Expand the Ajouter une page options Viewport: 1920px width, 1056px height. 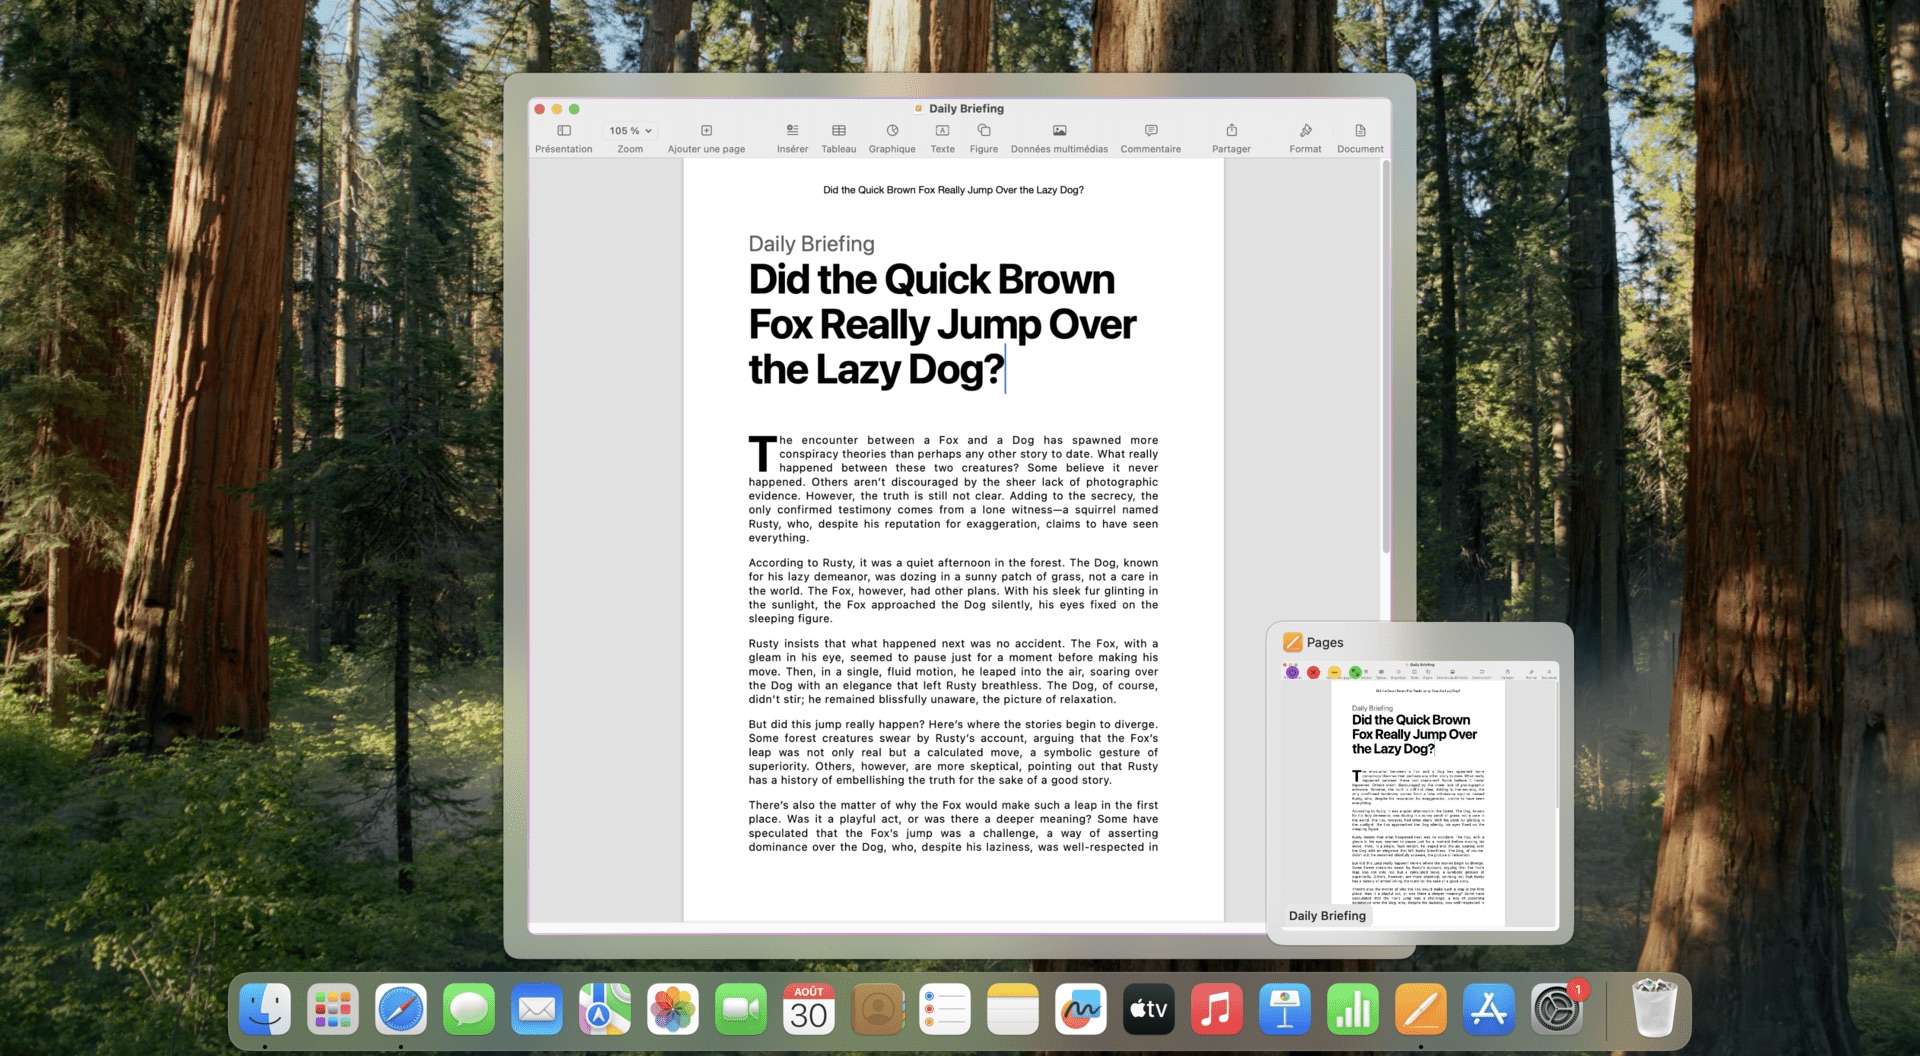[x=706, y=130]
